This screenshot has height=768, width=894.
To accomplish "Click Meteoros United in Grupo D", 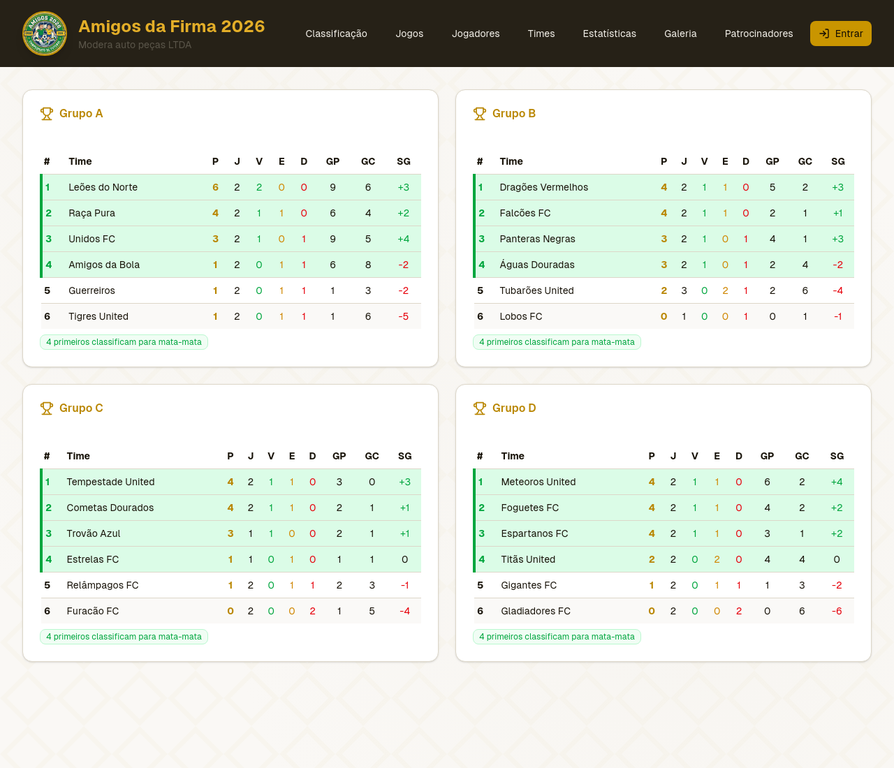I will pos(538,482).
